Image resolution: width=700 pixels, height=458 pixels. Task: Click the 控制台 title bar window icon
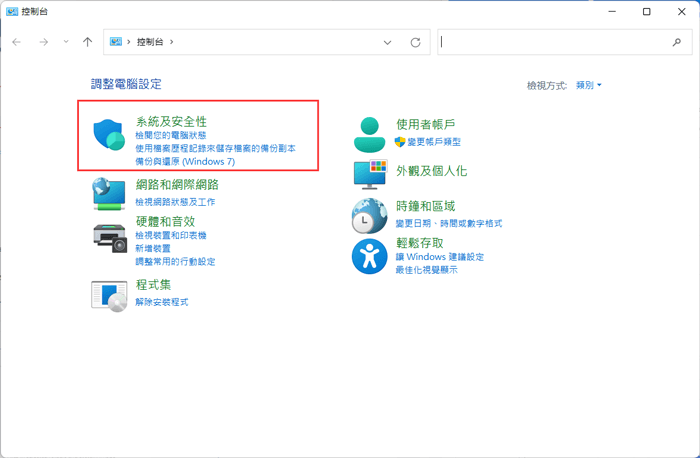(12, 12)
